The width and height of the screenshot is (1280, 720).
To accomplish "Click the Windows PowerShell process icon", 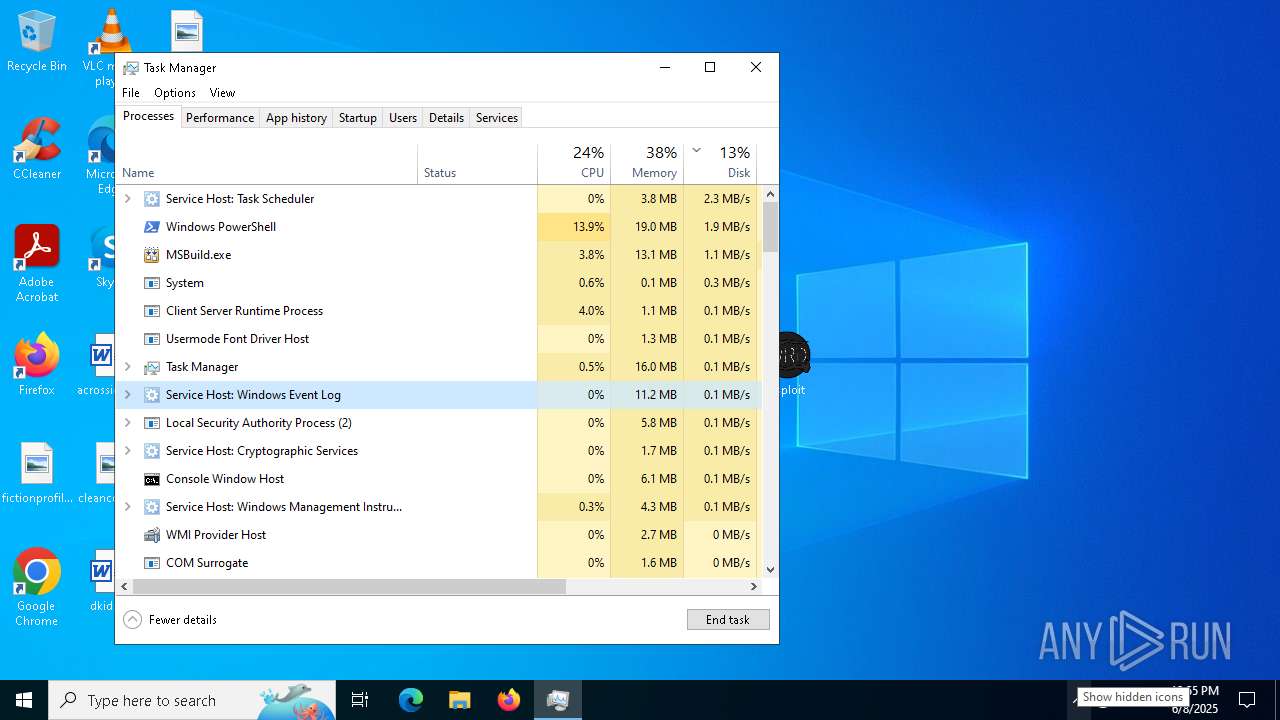I will coord(152,227).
